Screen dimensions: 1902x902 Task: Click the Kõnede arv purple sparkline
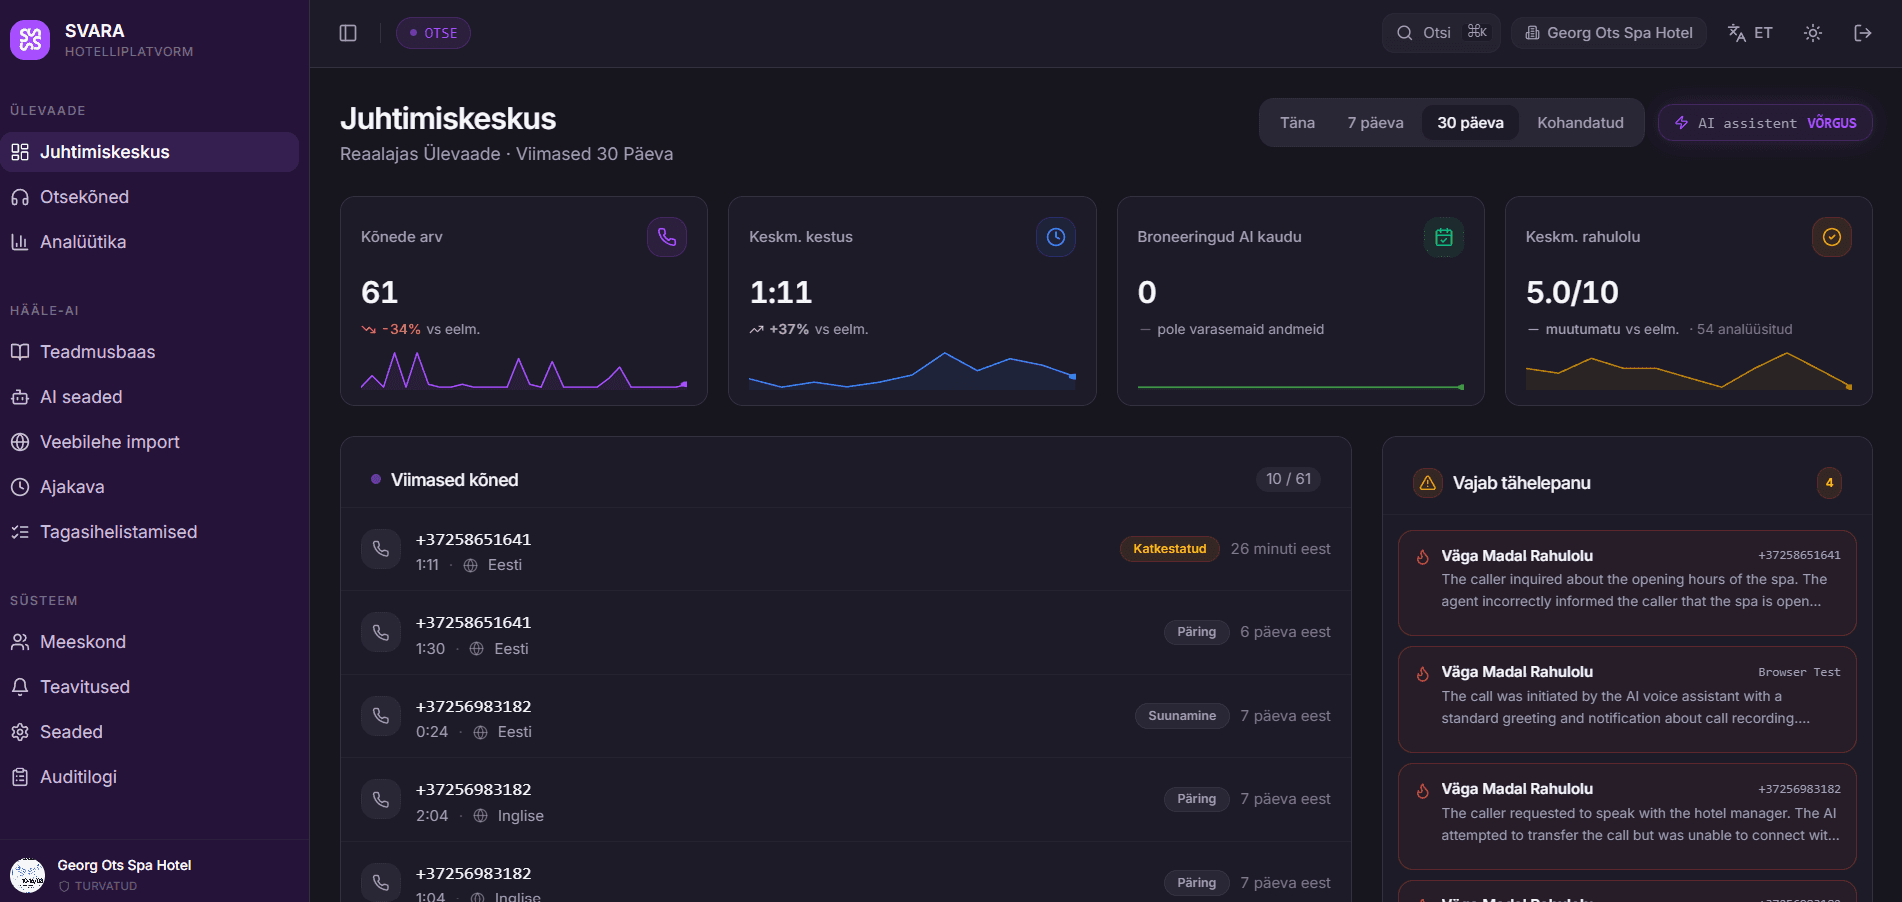point(524,370)
